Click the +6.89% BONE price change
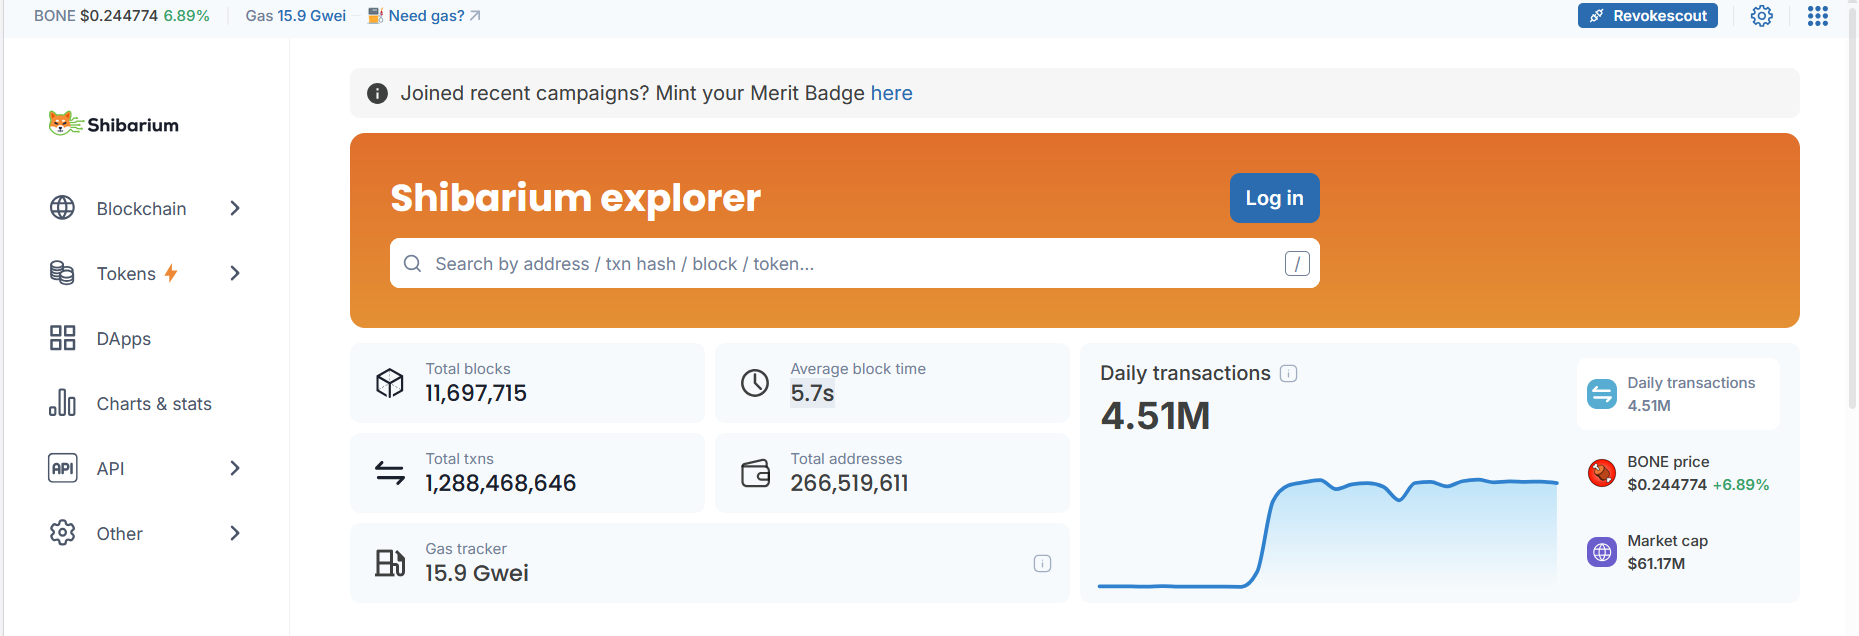1859x636 pixels. [x=1740, y=485]
